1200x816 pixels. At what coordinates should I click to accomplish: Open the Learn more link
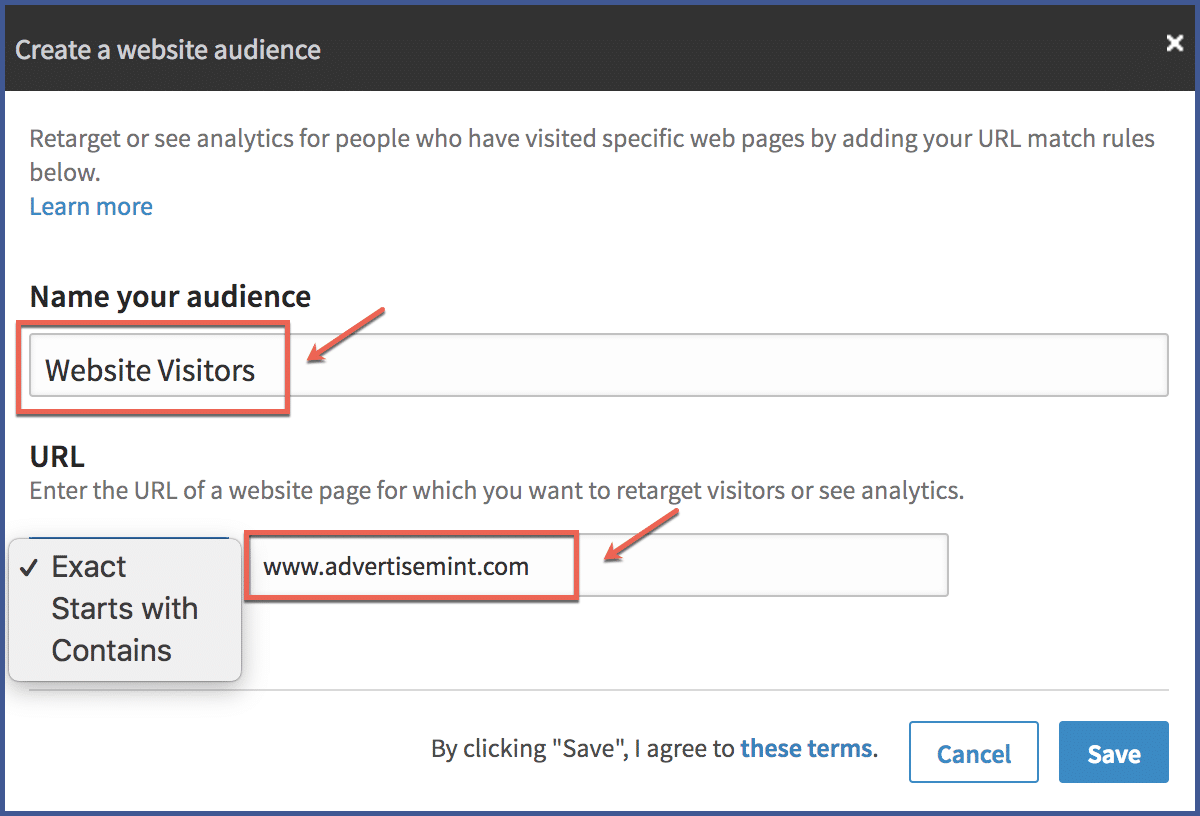[x=91, y=207]
